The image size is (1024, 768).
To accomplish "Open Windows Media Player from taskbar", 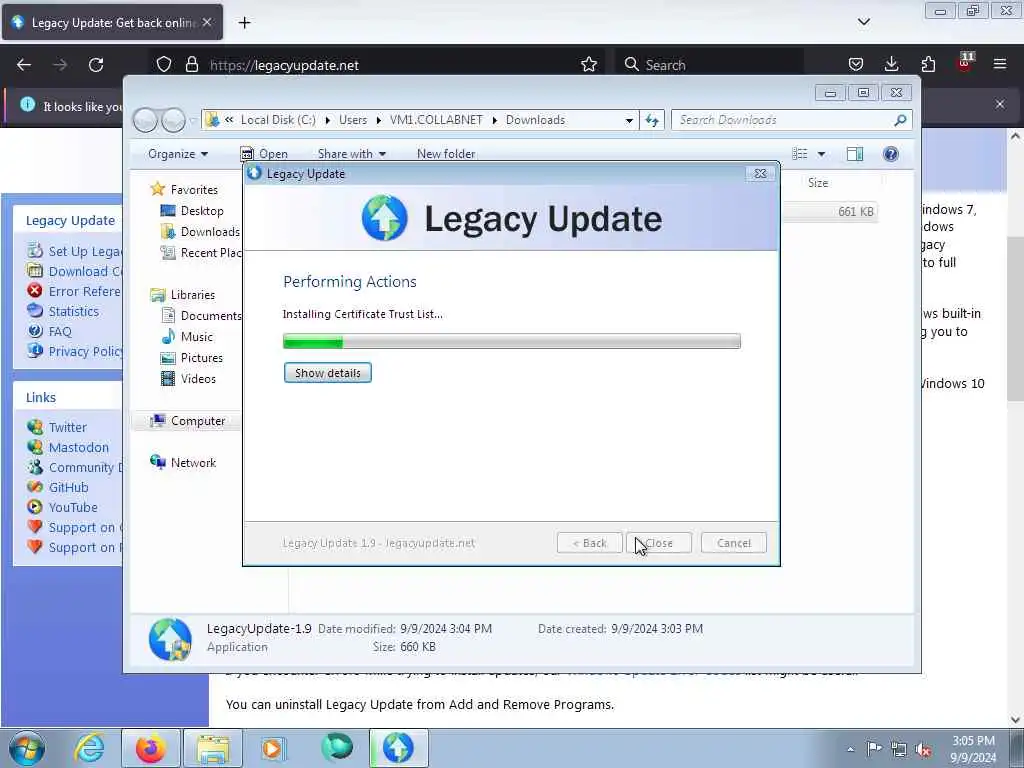I will click(x=274, y=748).
